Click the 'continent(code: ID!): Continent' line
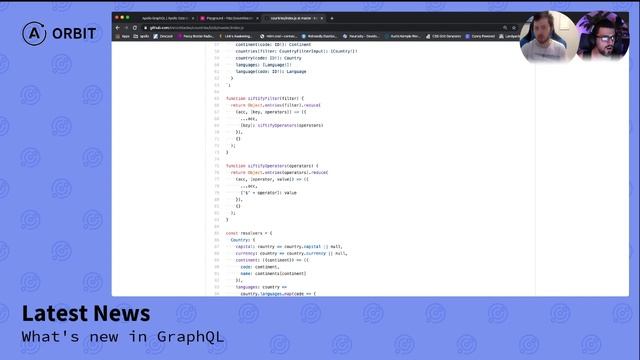The width and height of the screenshot is (640, 360). [273, 44]
